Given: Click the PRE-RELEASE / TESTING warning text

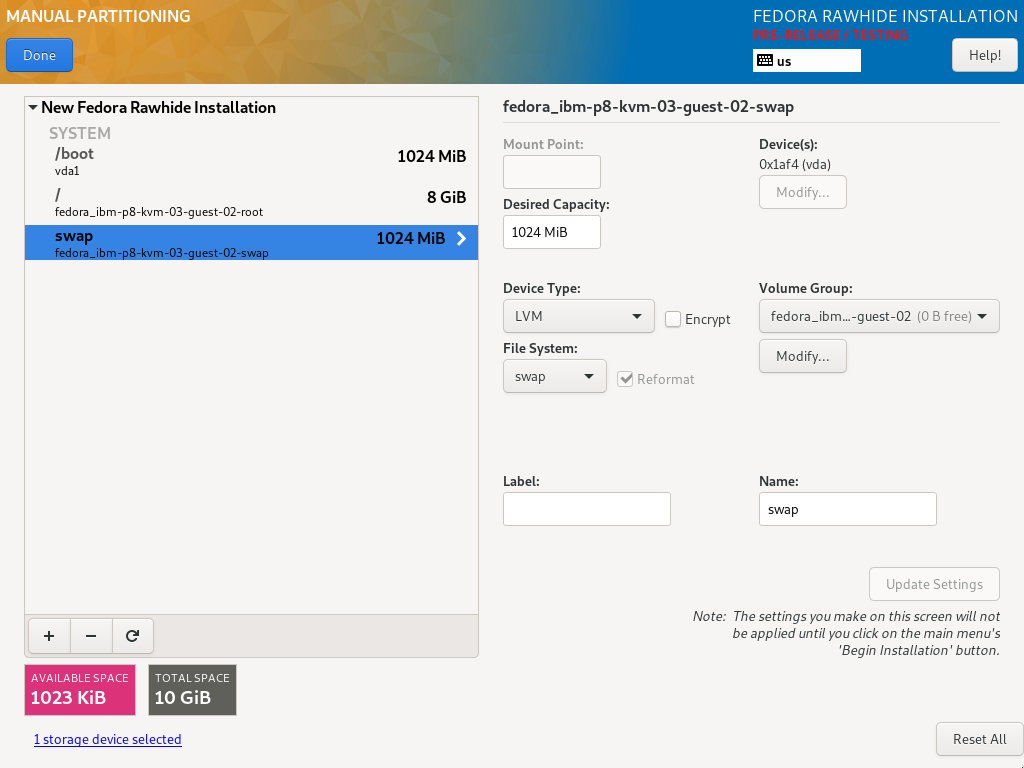Looking at the screenshot, I should pyautogui.click(x=830, y=35).
